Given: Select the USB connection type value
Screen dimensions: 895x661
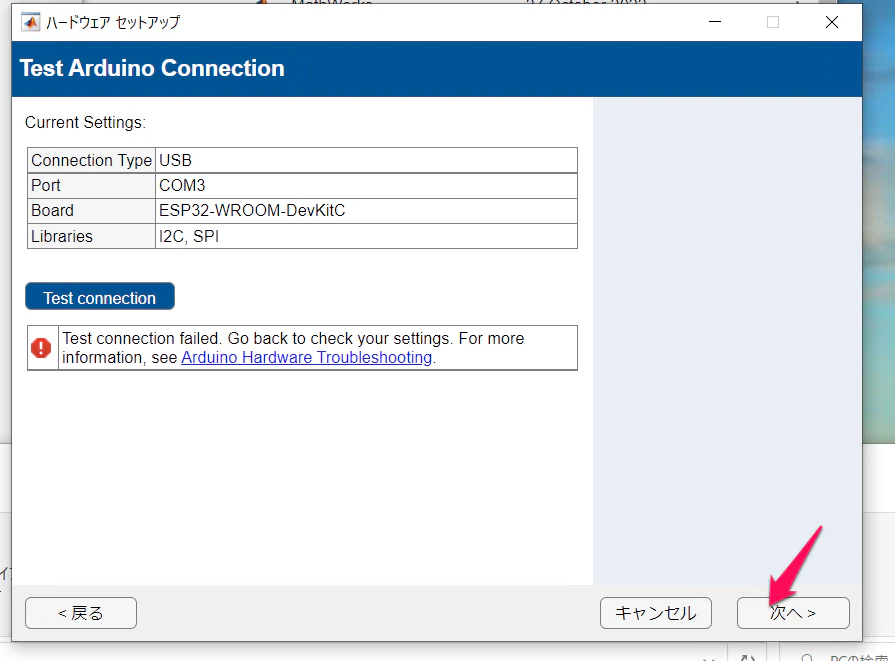Looking at the screenshot, I should 366,160.
